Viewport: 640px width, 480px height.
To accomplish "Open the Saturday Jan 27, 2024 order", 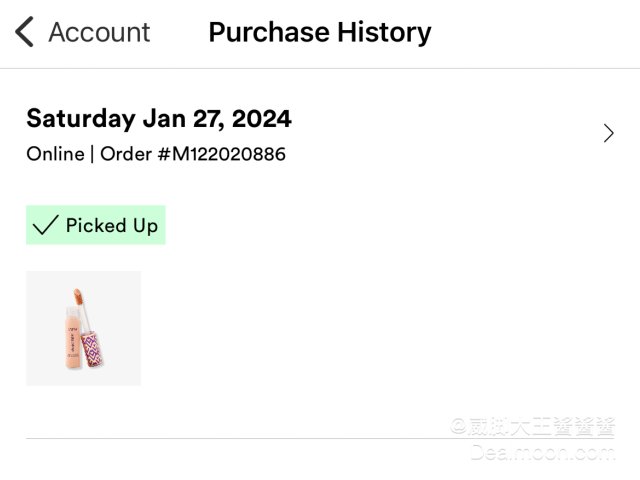I will pyautogui.click(x=158, y=119).
